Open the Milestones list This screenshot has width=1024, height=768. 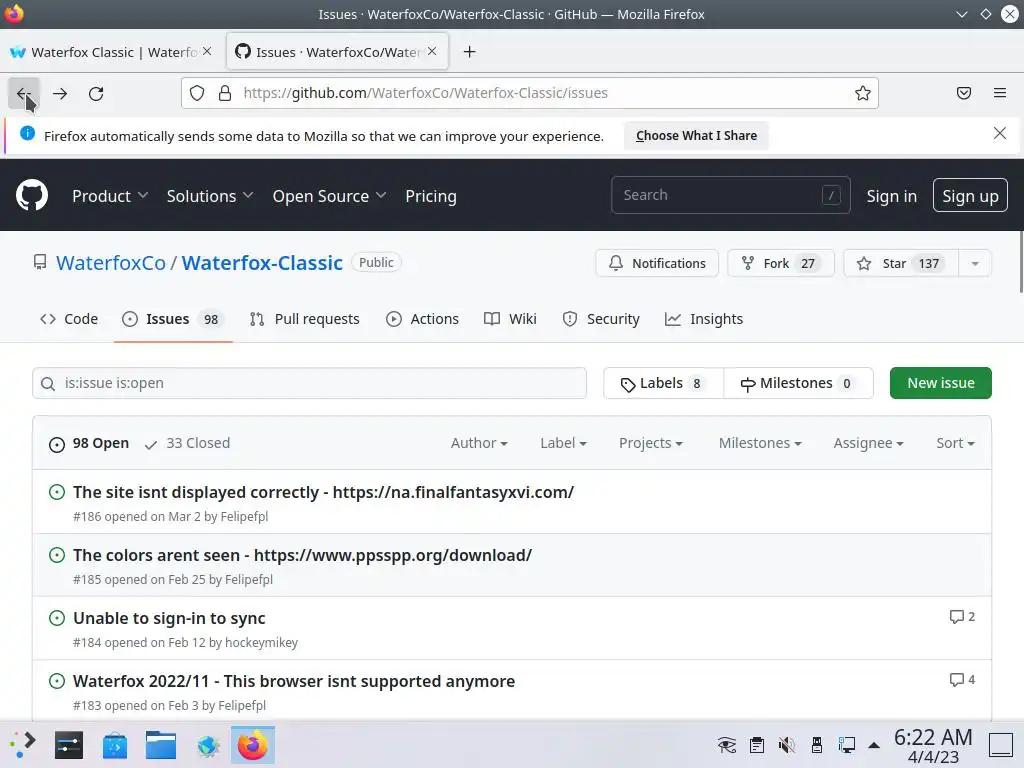point(798,383)
